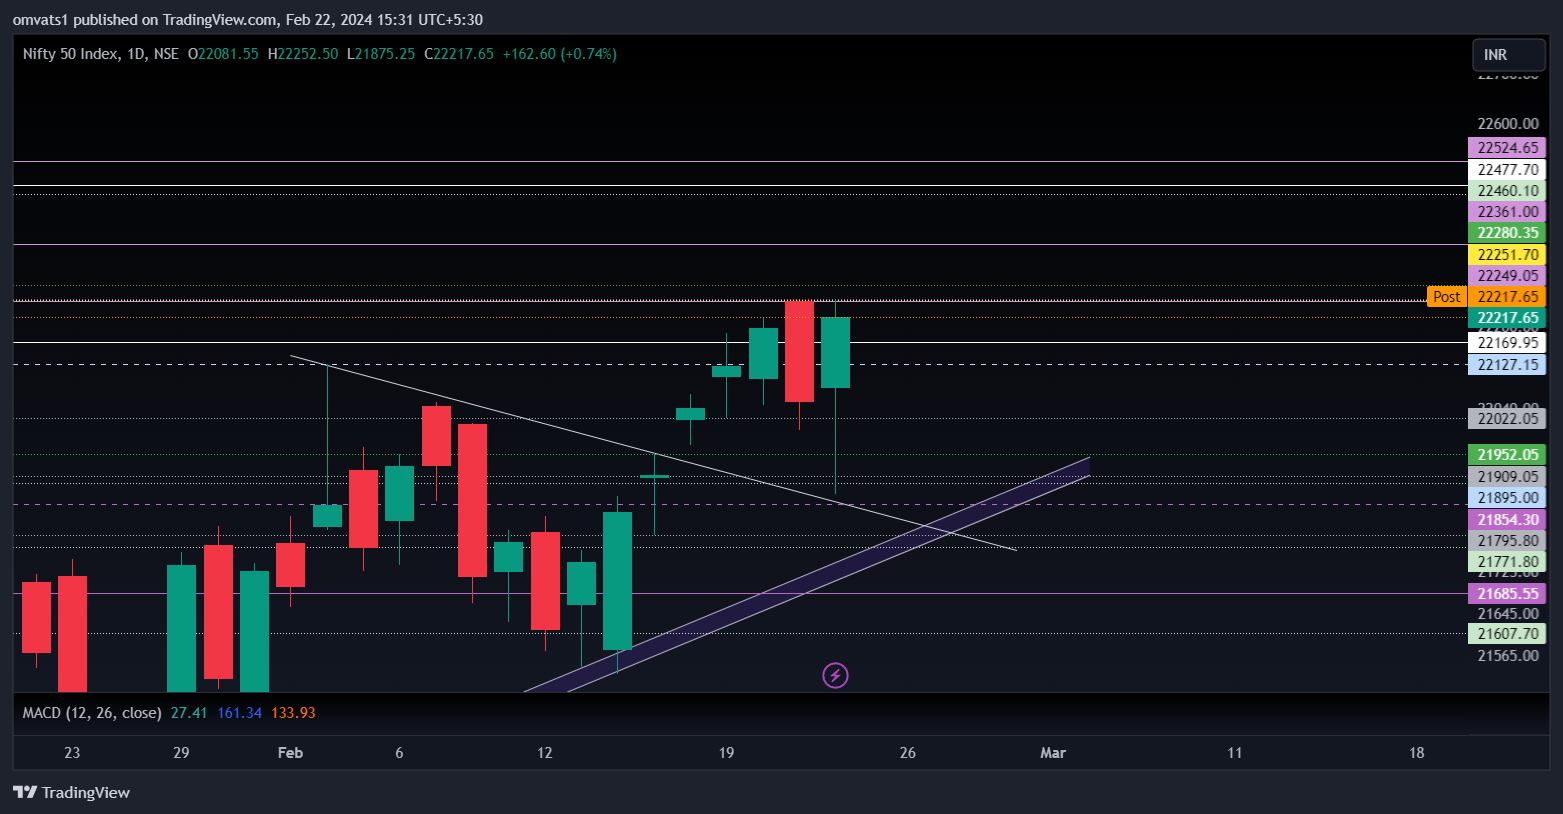Click the 22249.05 price label

[x=1507, y=276]
